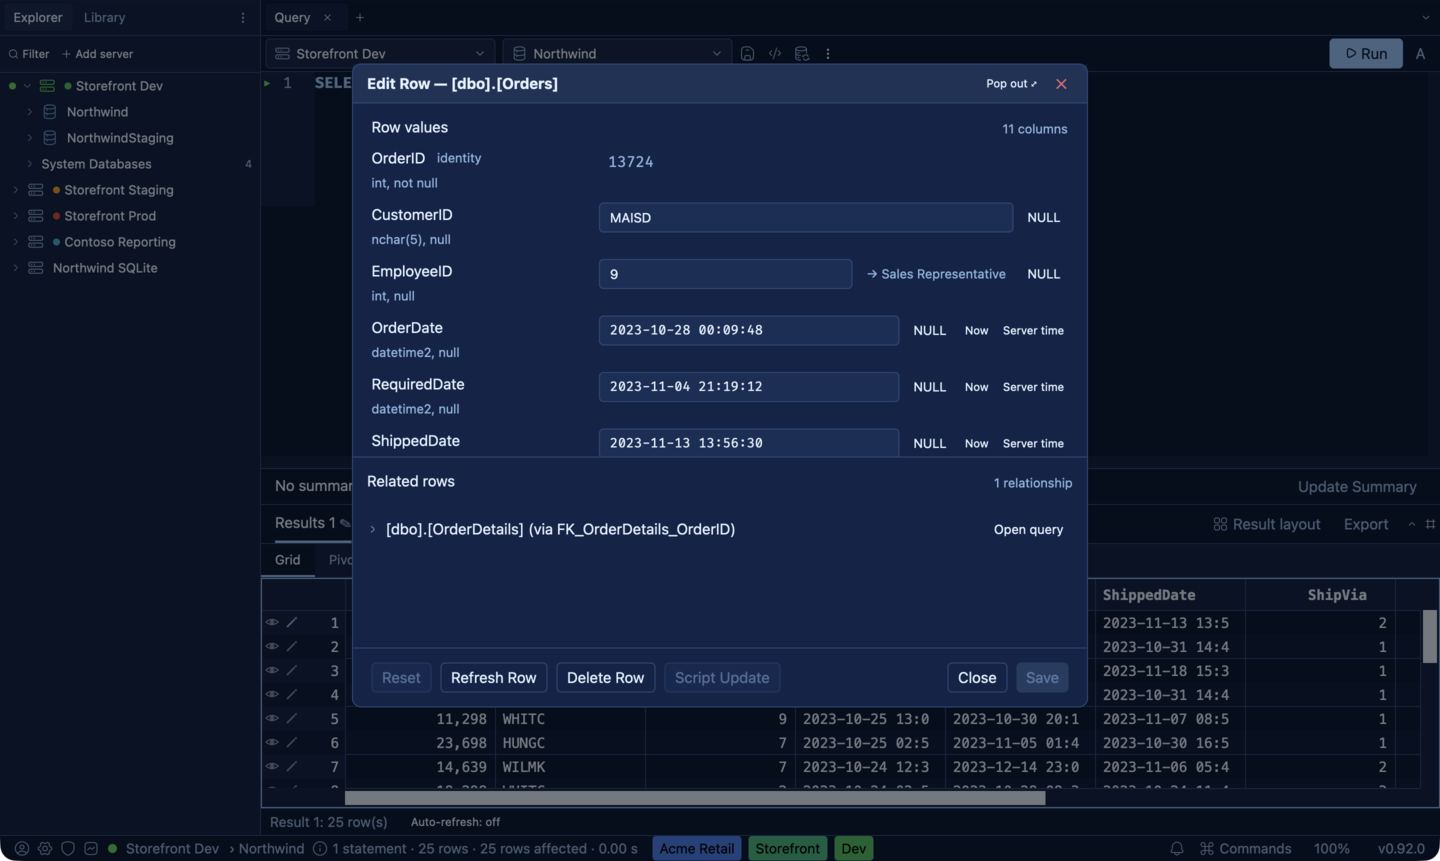Expand the Storefront Prod server
Viewport: 1440px width, 861px height.
click(x=15, y=216)
